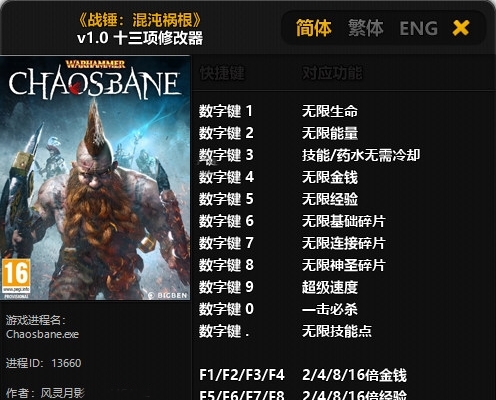Enable 无限金钱 cheat
496x400 pixels.
[x=330, y=177]
